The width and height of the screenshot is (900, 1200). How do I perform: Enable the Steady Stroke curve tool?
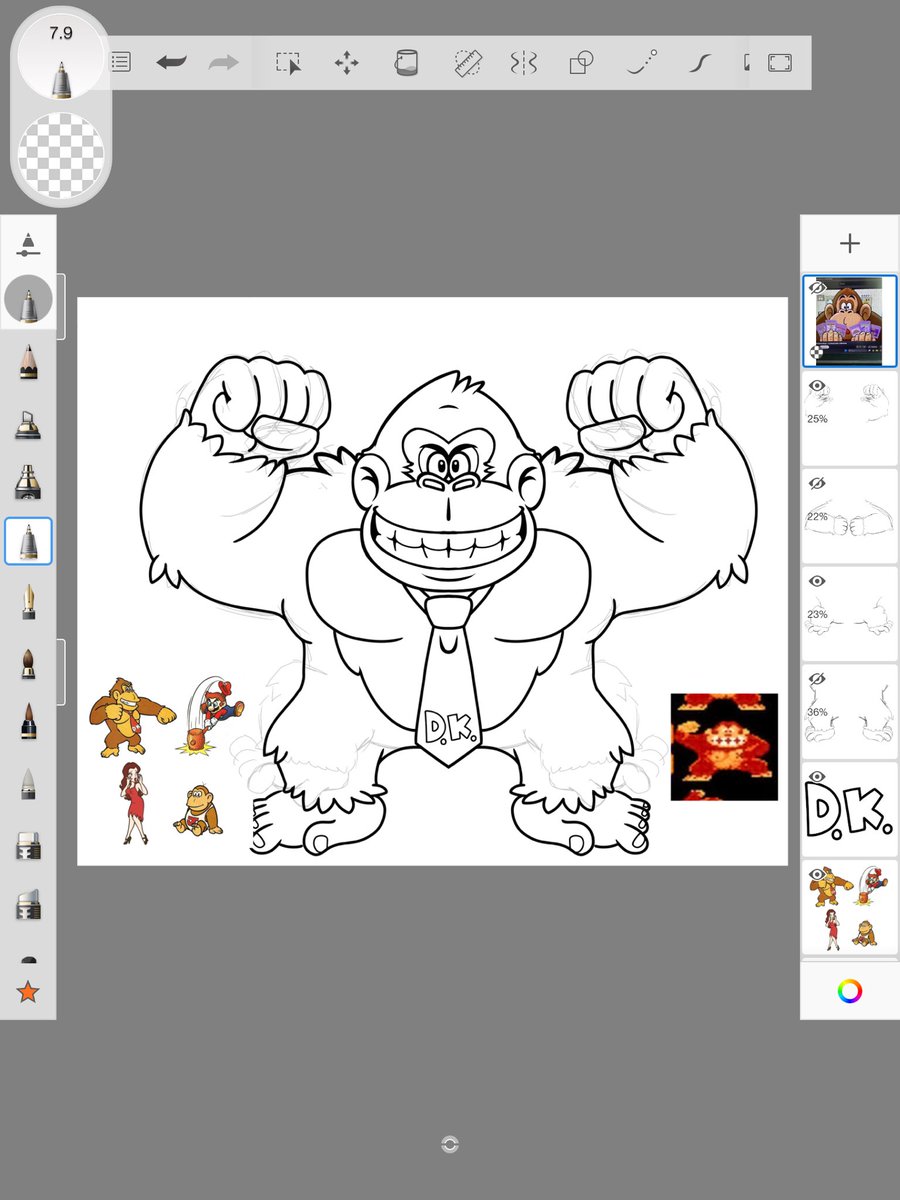click(x=700, y=63)
